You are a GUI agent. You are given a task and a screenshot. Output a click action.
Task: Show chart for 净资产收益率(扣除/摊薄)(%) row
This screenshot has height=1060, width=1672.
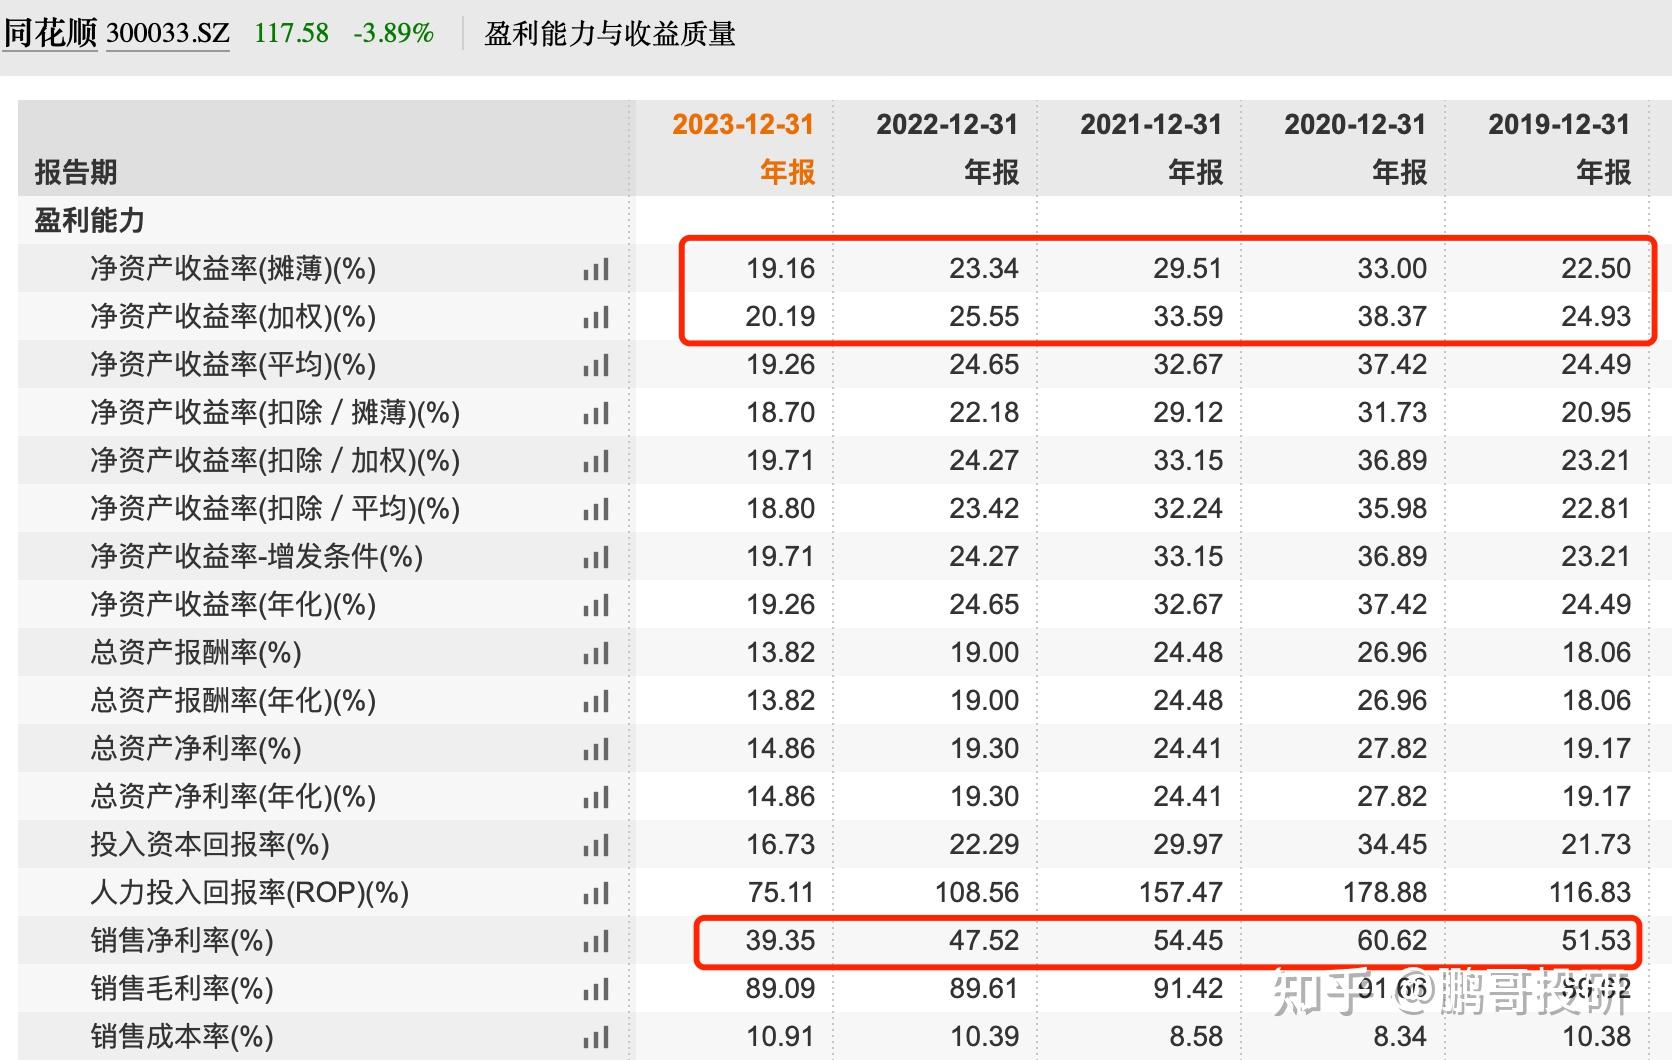(x=596, y=413)
